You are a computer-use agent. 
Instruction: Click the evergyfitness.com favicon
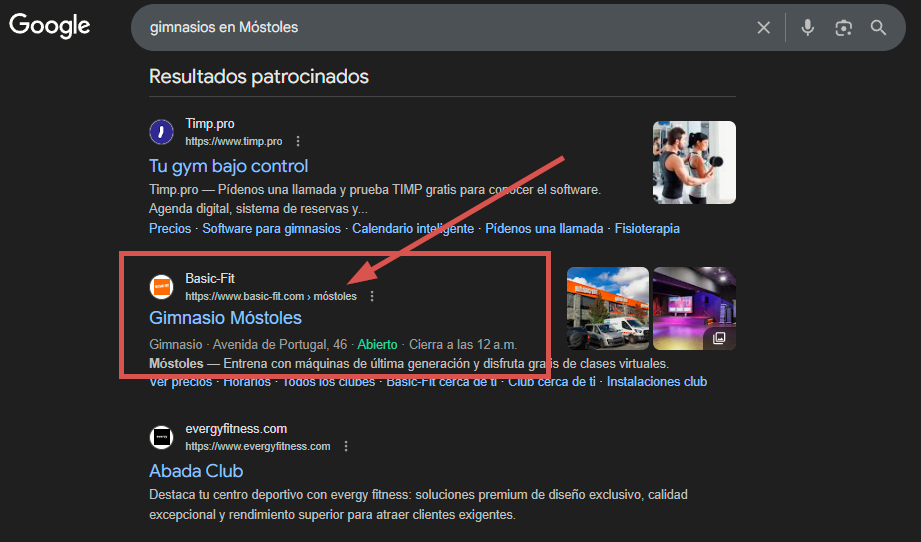click(x=161, y=437)
